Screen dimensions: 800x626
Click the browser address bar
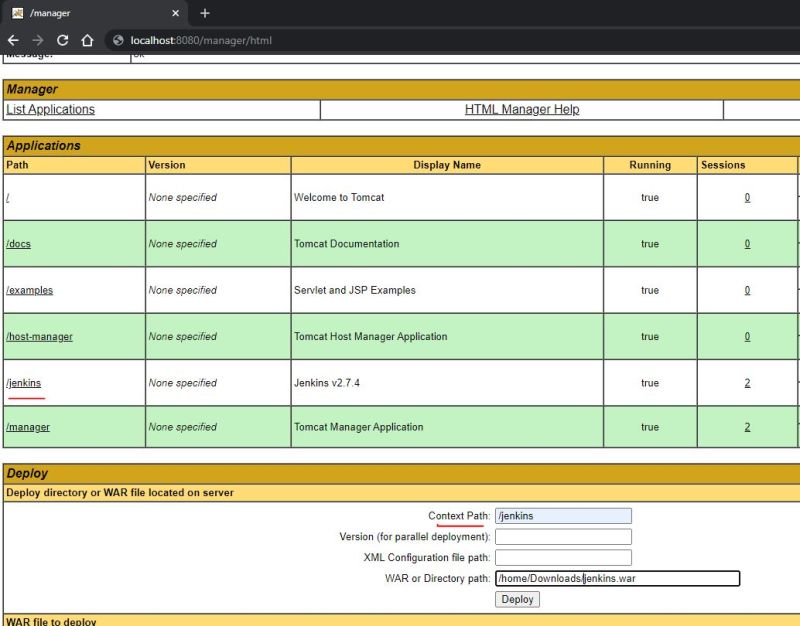[x=300, y=41]
